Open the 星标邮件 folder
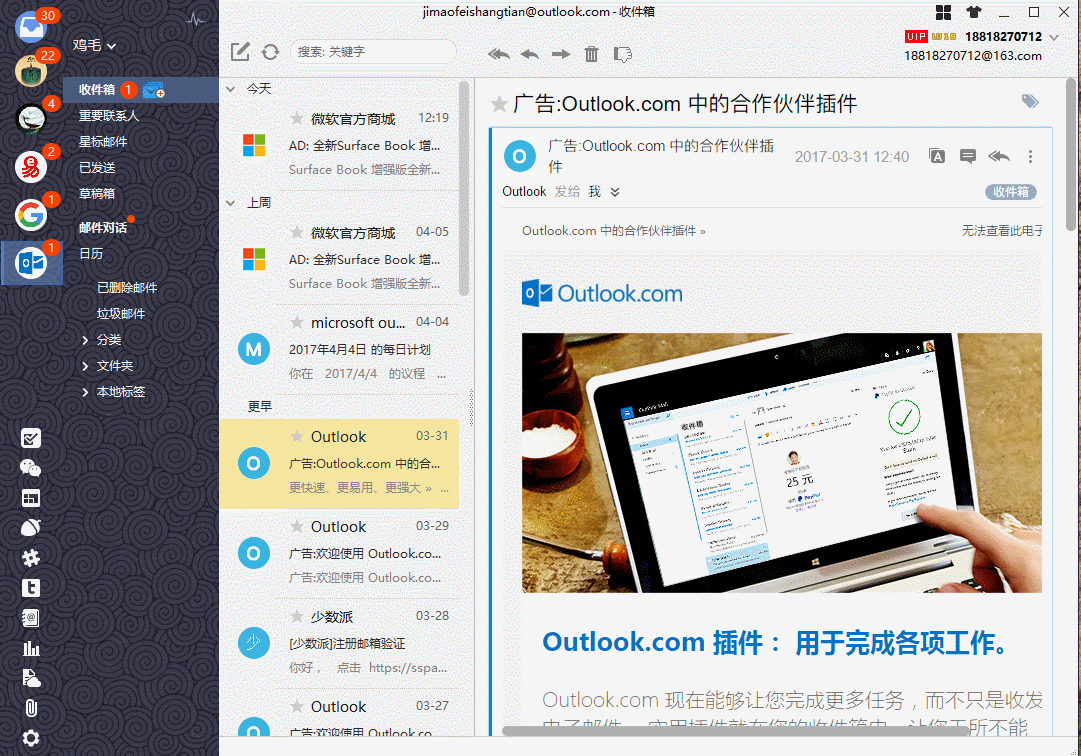 103,141
